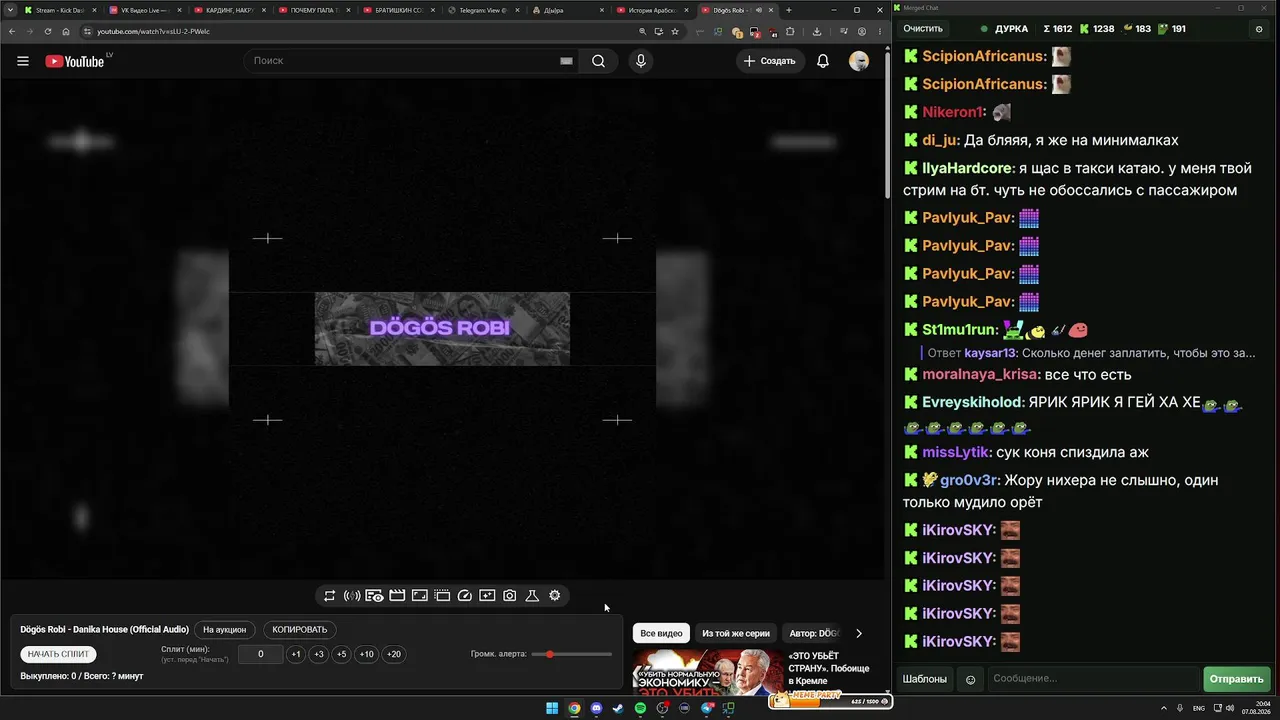Adjust the Громк. алерта volume slider
Image resolution: width=1280 pixels, height=720 pixels.
[x=572, y=654]
